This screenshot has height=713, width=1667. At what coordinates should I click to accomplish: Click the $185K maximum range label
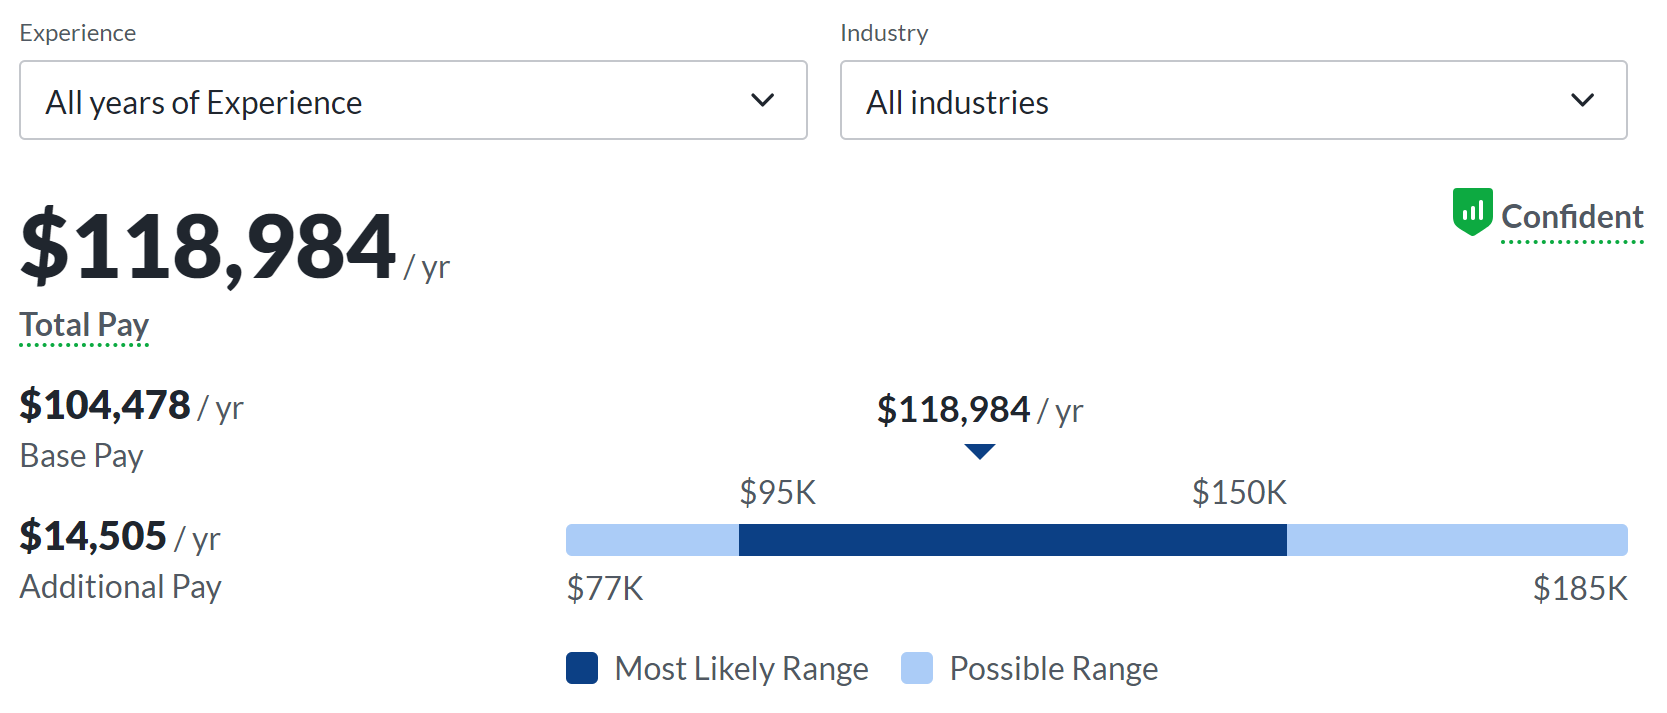tap(1580, 588)
